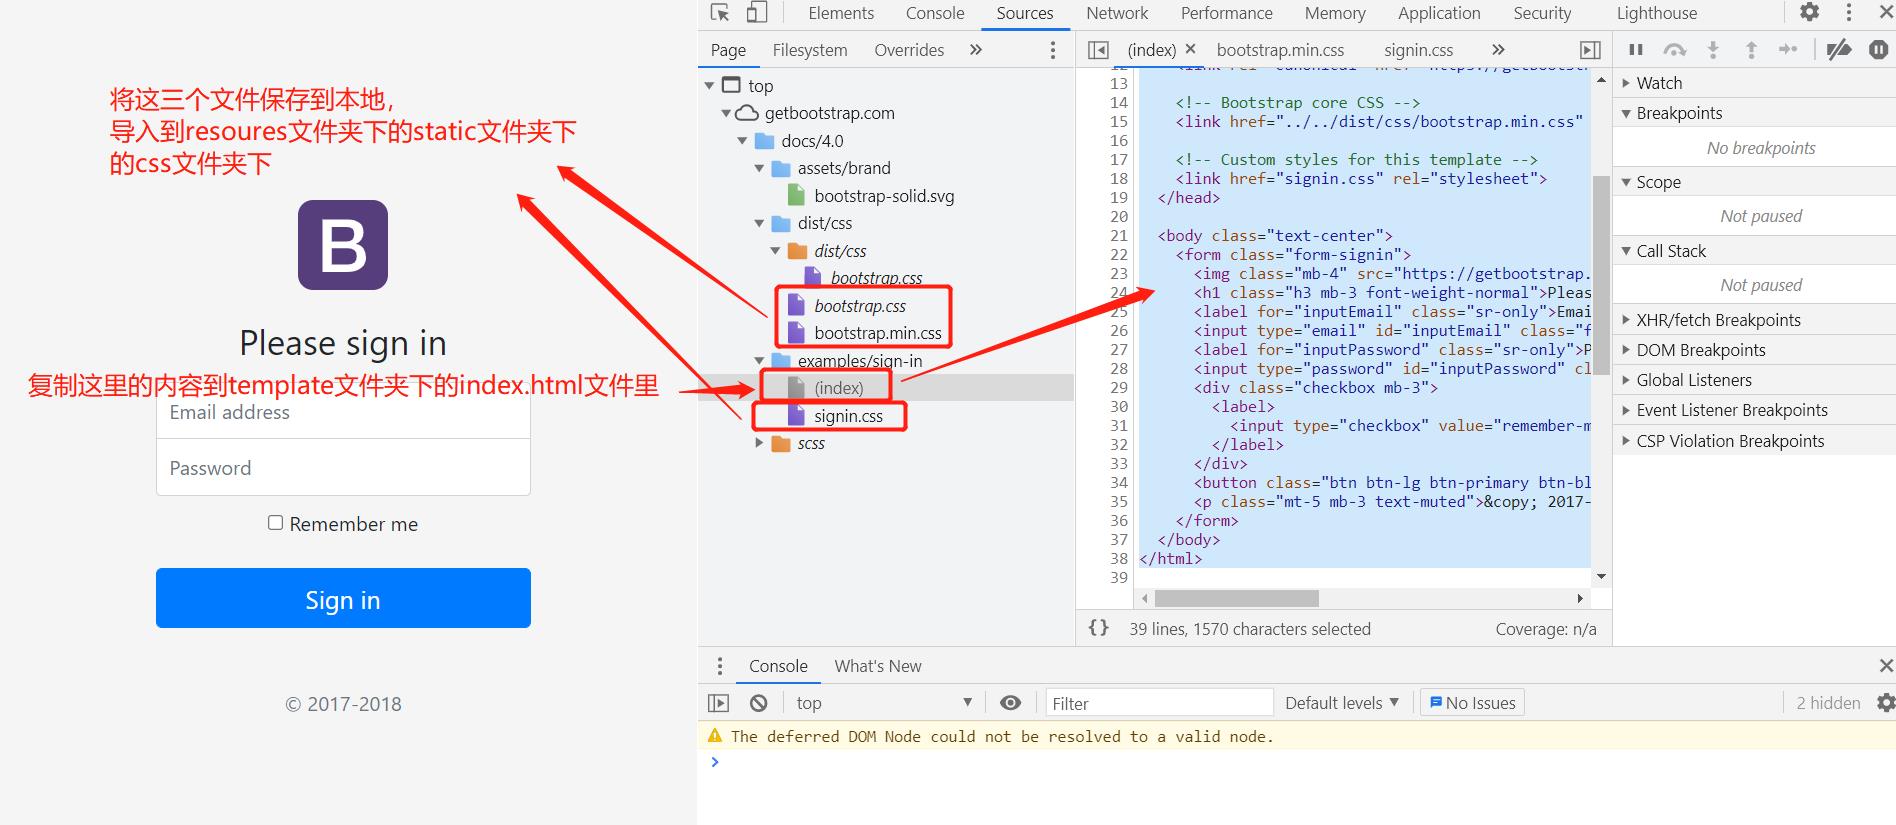Step into next function call
Screen dimensions: 1896x825
tap(1713, 50)
